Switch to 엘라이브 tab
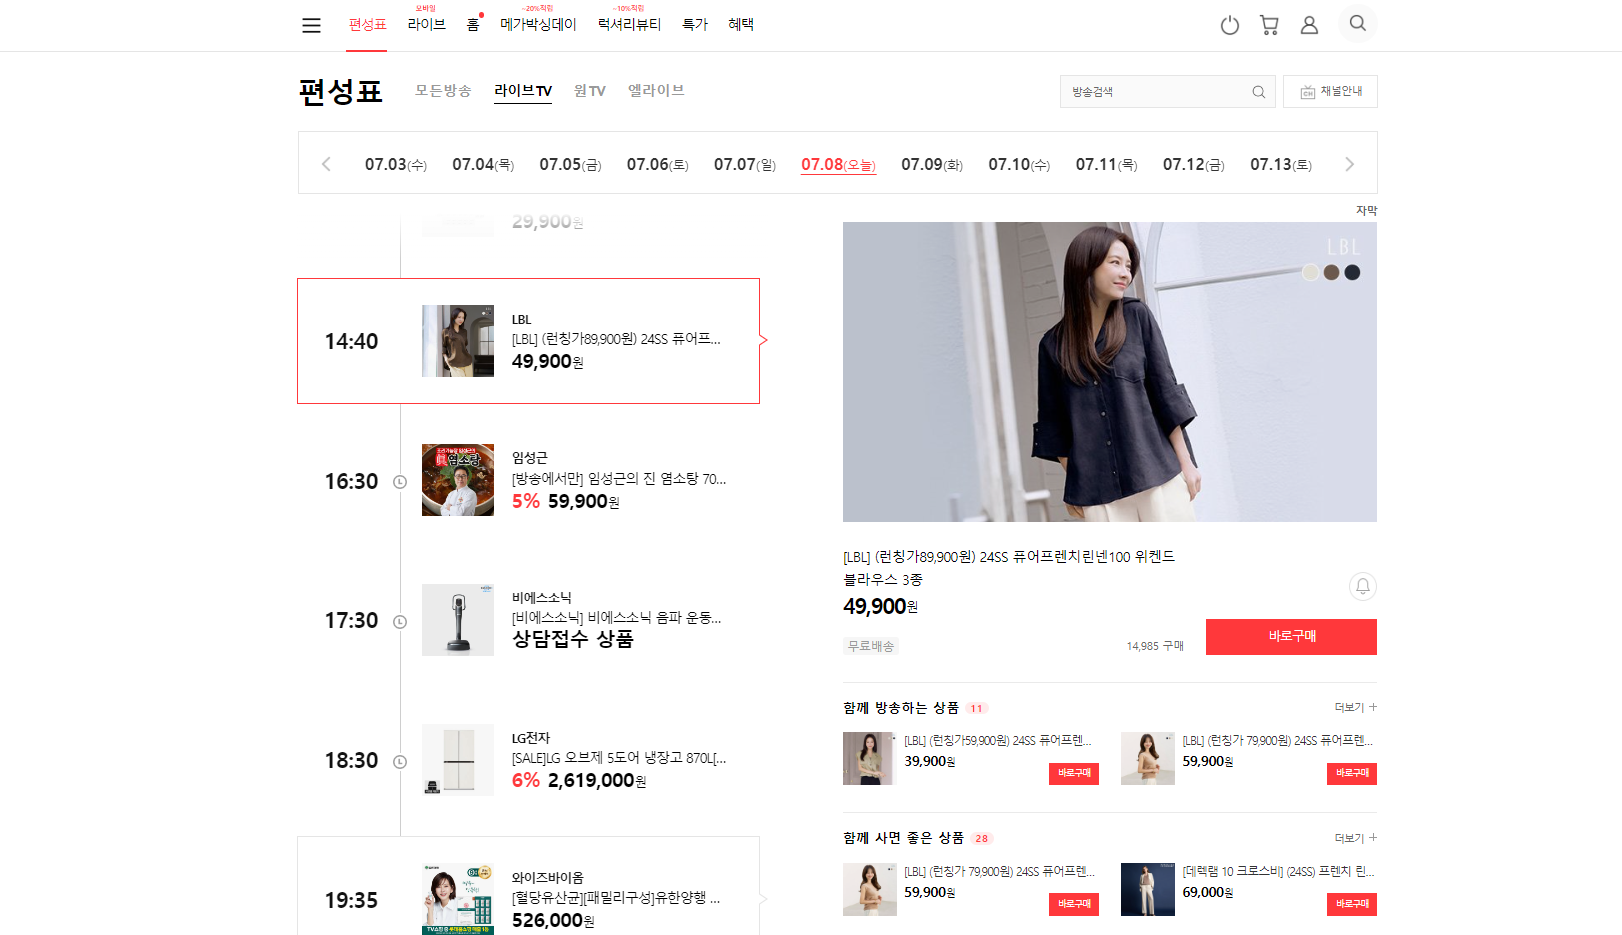Screen dimensions: 1622x935 (656, 91)
